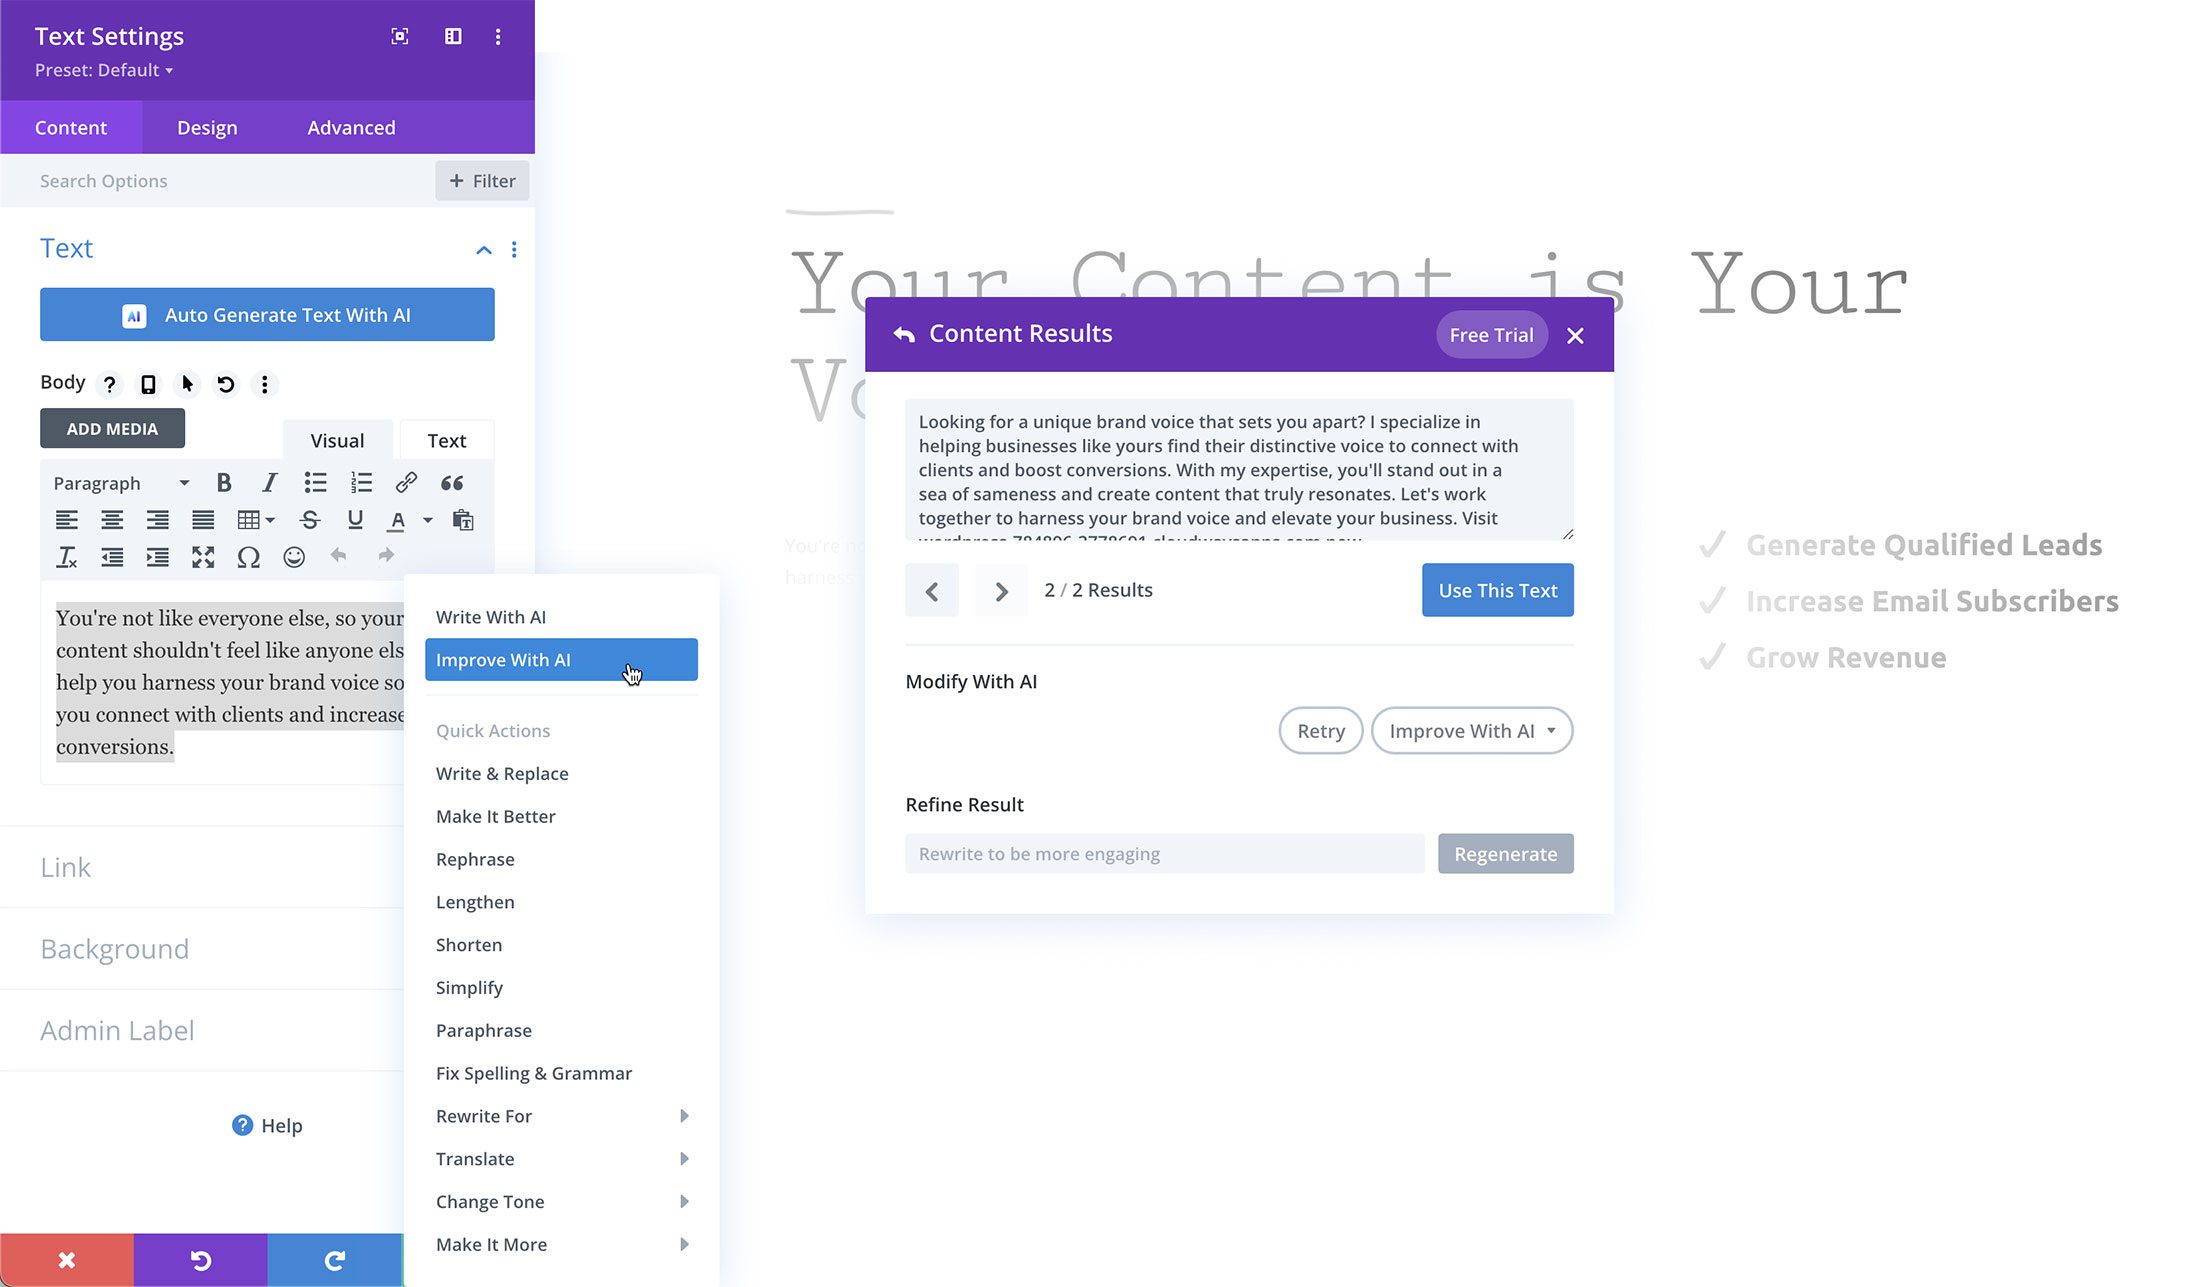The width and height of the screenshot is (2200, 1287).
Task: Click the Insert link icon
Action: pos(406,483)
